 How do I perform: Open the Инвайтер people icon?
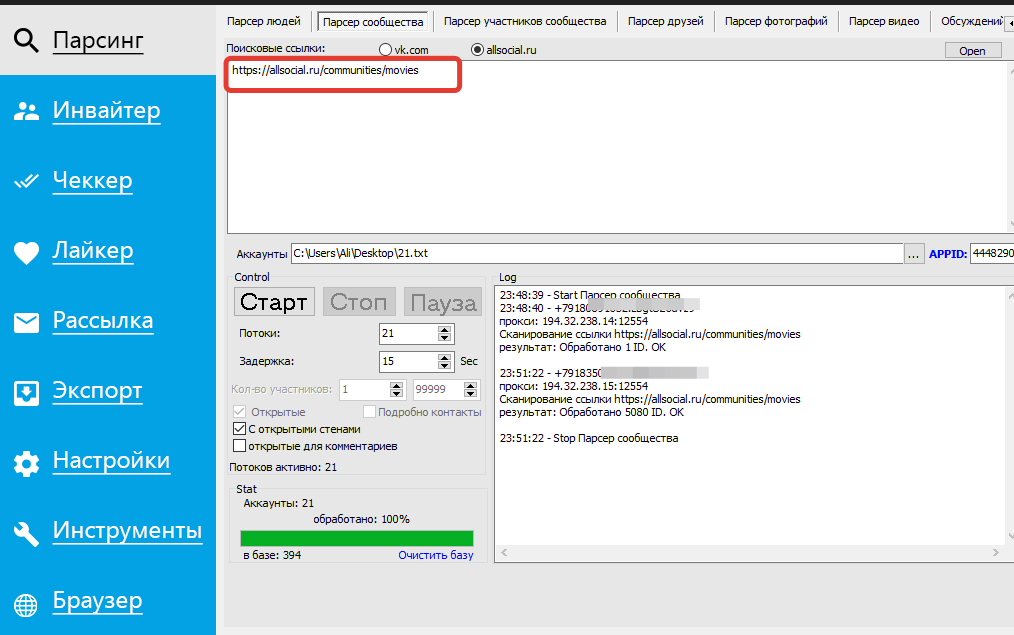tap(27, 111)
